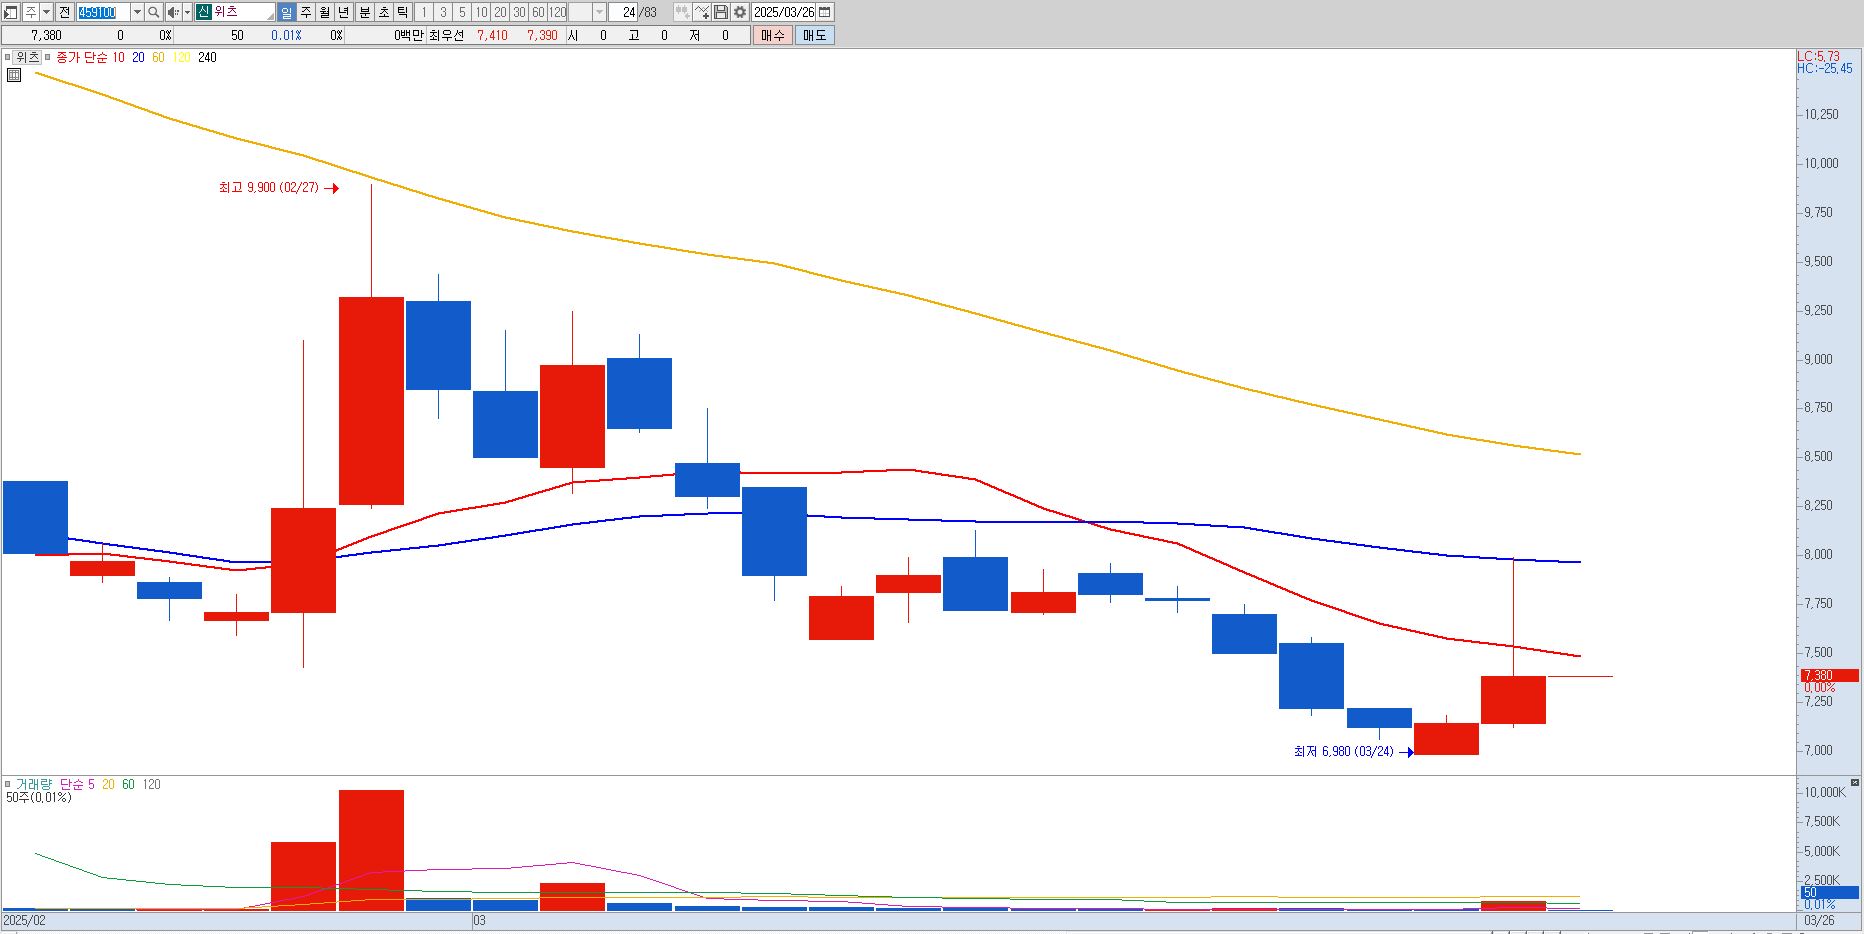Select the 120 interval preset button
The width and height of the screenshot is (1864, 934).
coord(557,12)
